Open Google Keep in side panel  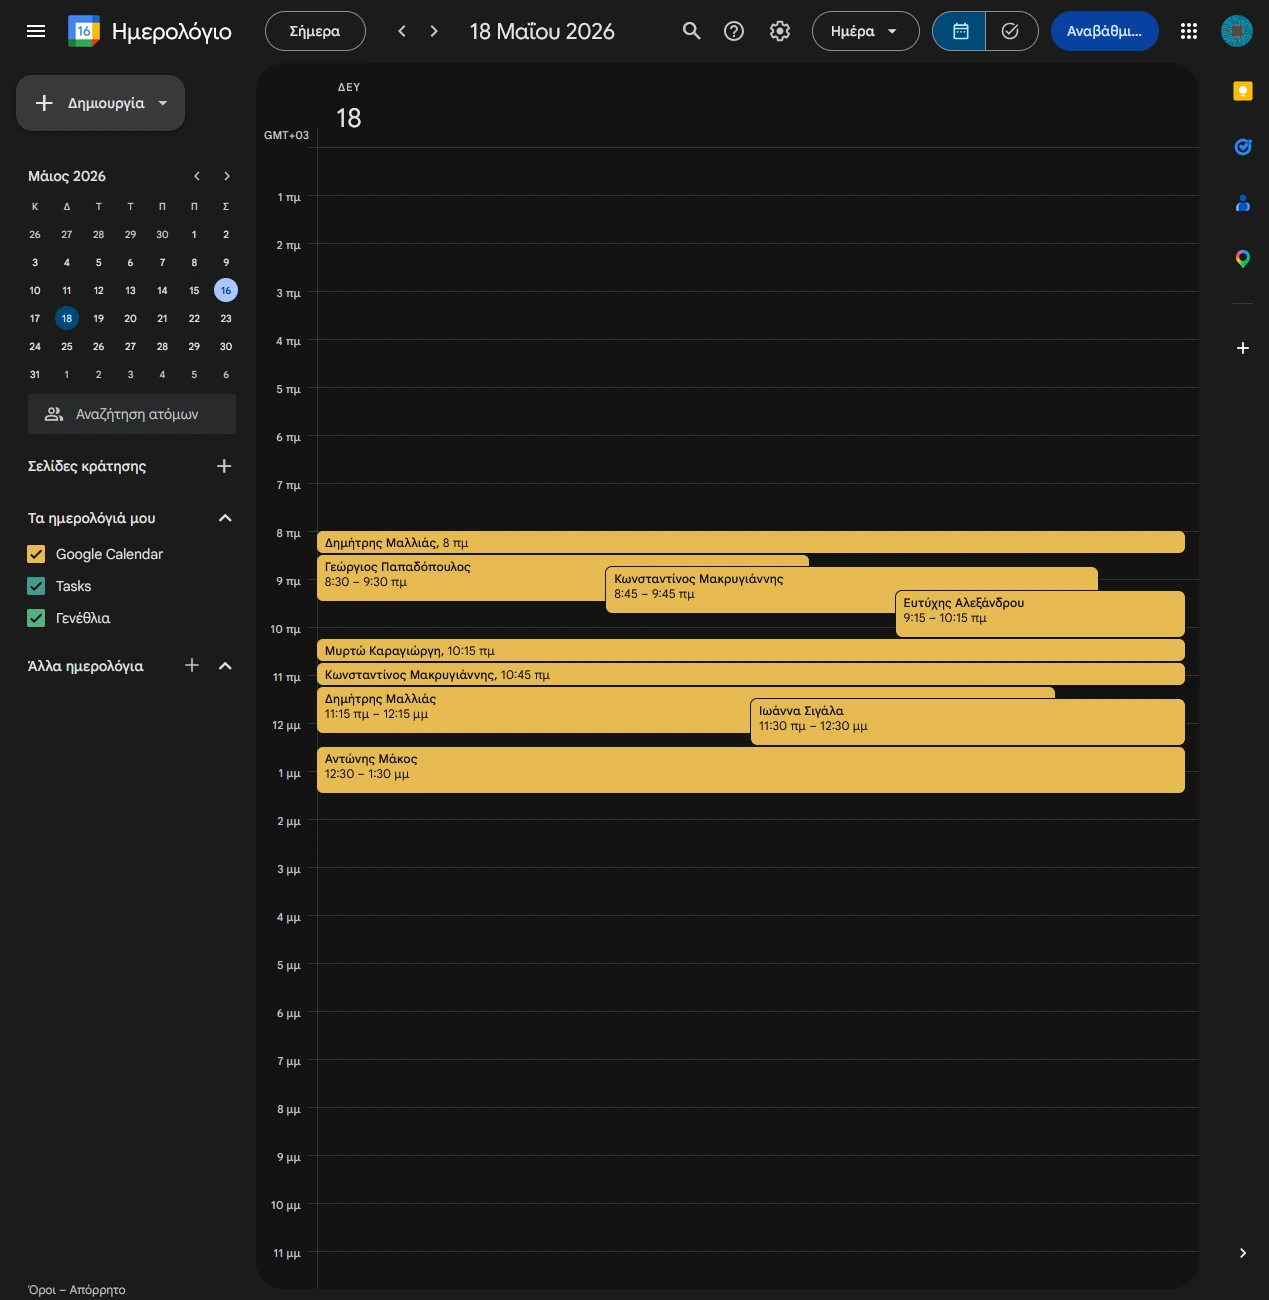coord(1243,91)
